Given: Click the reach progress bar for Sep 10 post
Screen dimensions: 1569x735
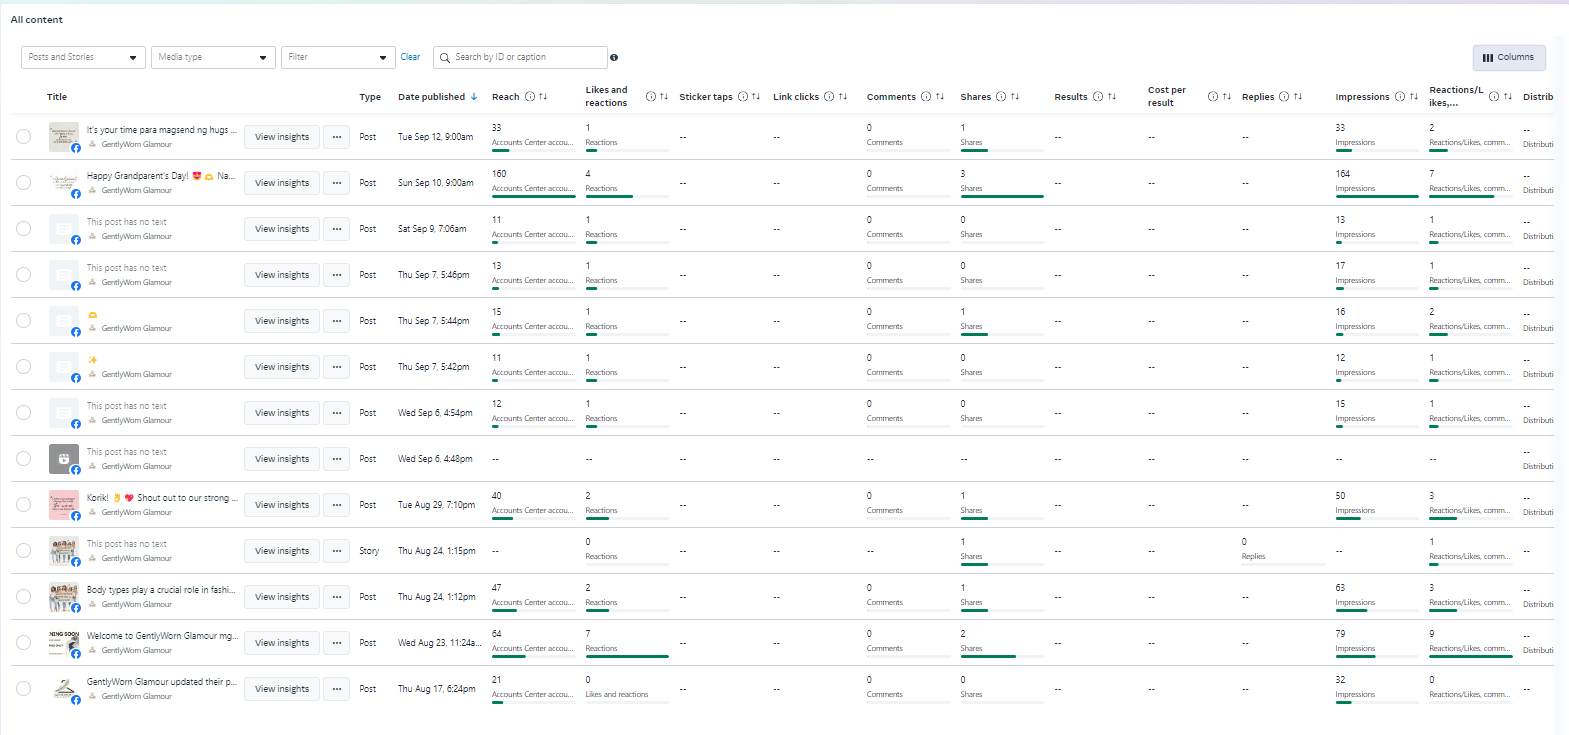Looking at the screenshot, I should point(533,196).
